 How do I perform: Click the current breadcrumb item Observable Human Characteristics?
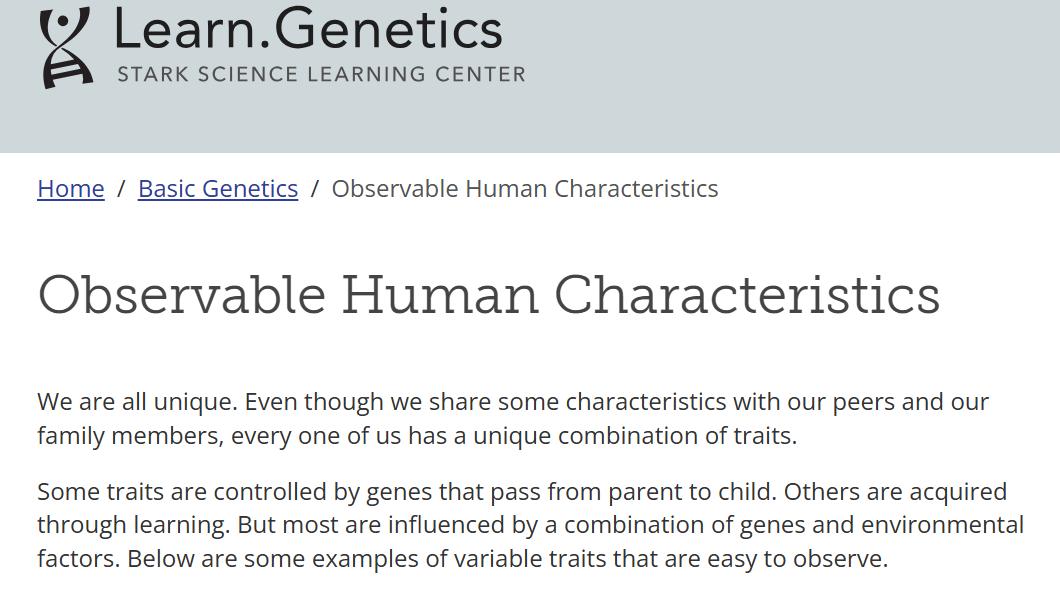pos(525,189)
